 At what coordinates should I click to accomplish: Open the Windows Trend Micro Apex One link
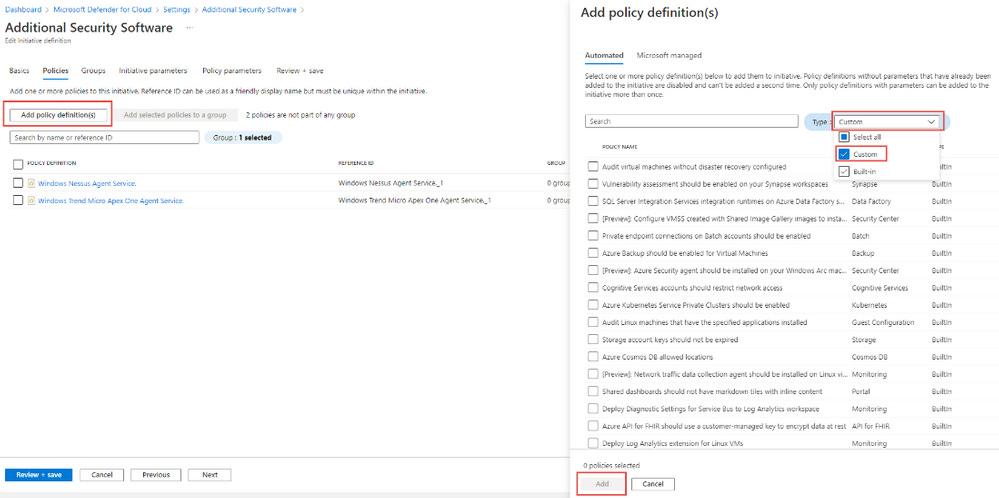click(x=111, y=201)
